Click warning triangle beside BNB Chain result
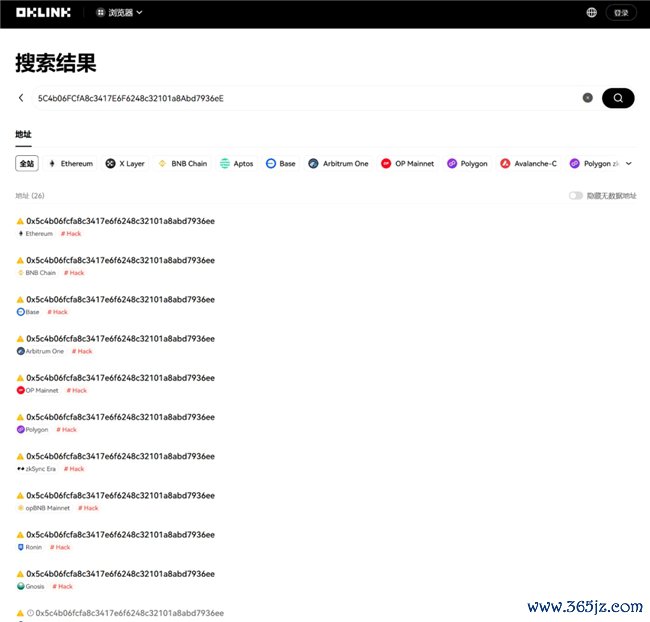This screenshot has height=622, width=650. (x=20, y=260)
